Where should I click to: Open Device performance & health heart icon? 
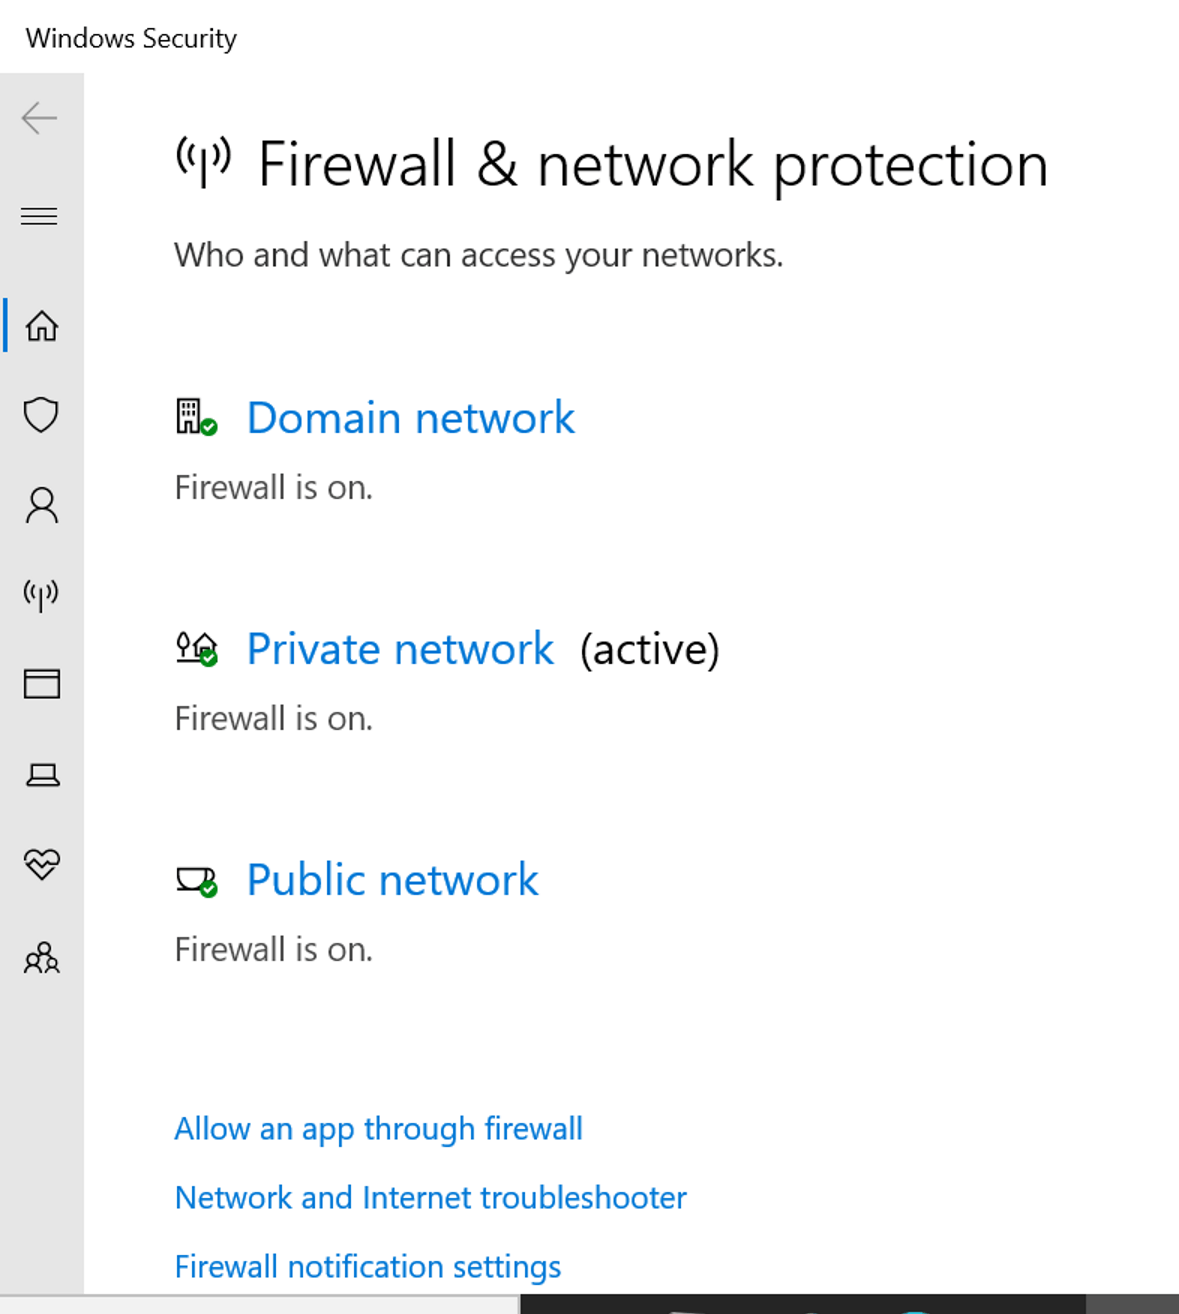pos(42,864)
